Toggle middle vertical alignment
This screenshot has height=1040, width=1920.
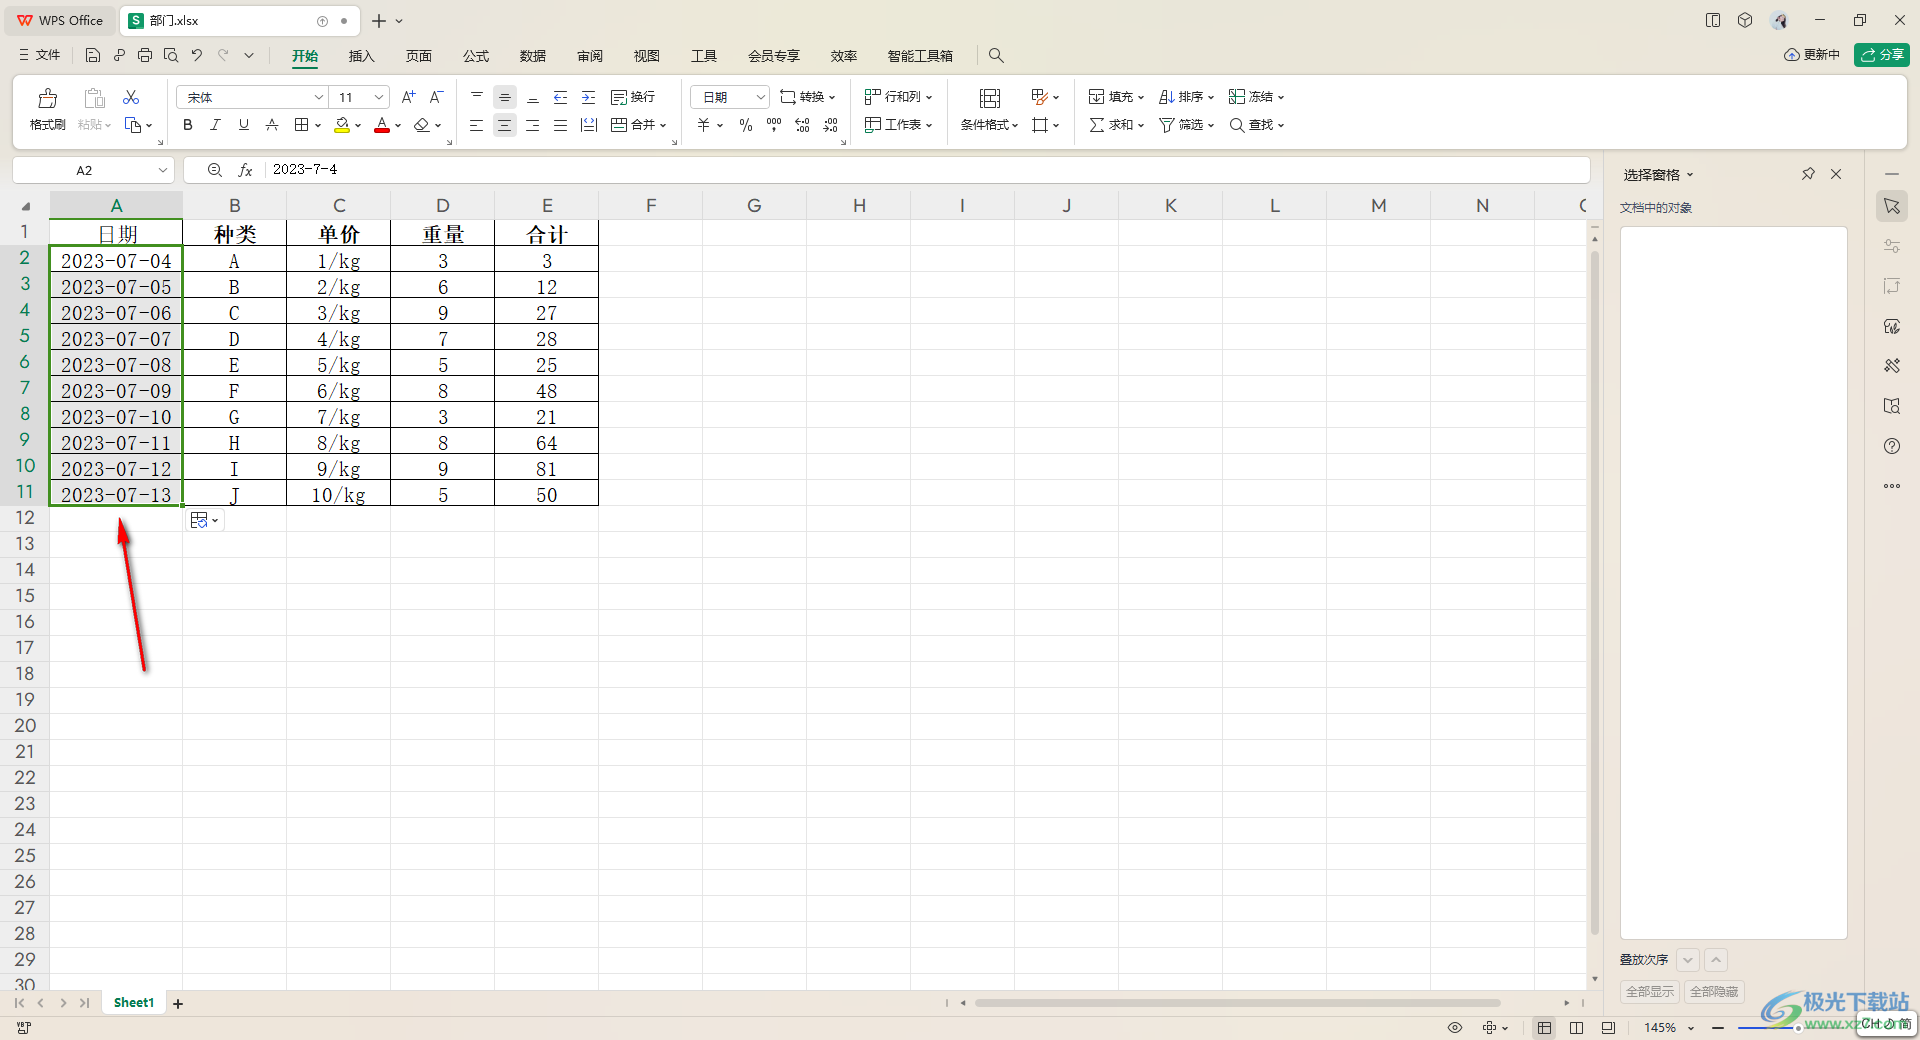[x=505, y=97]
